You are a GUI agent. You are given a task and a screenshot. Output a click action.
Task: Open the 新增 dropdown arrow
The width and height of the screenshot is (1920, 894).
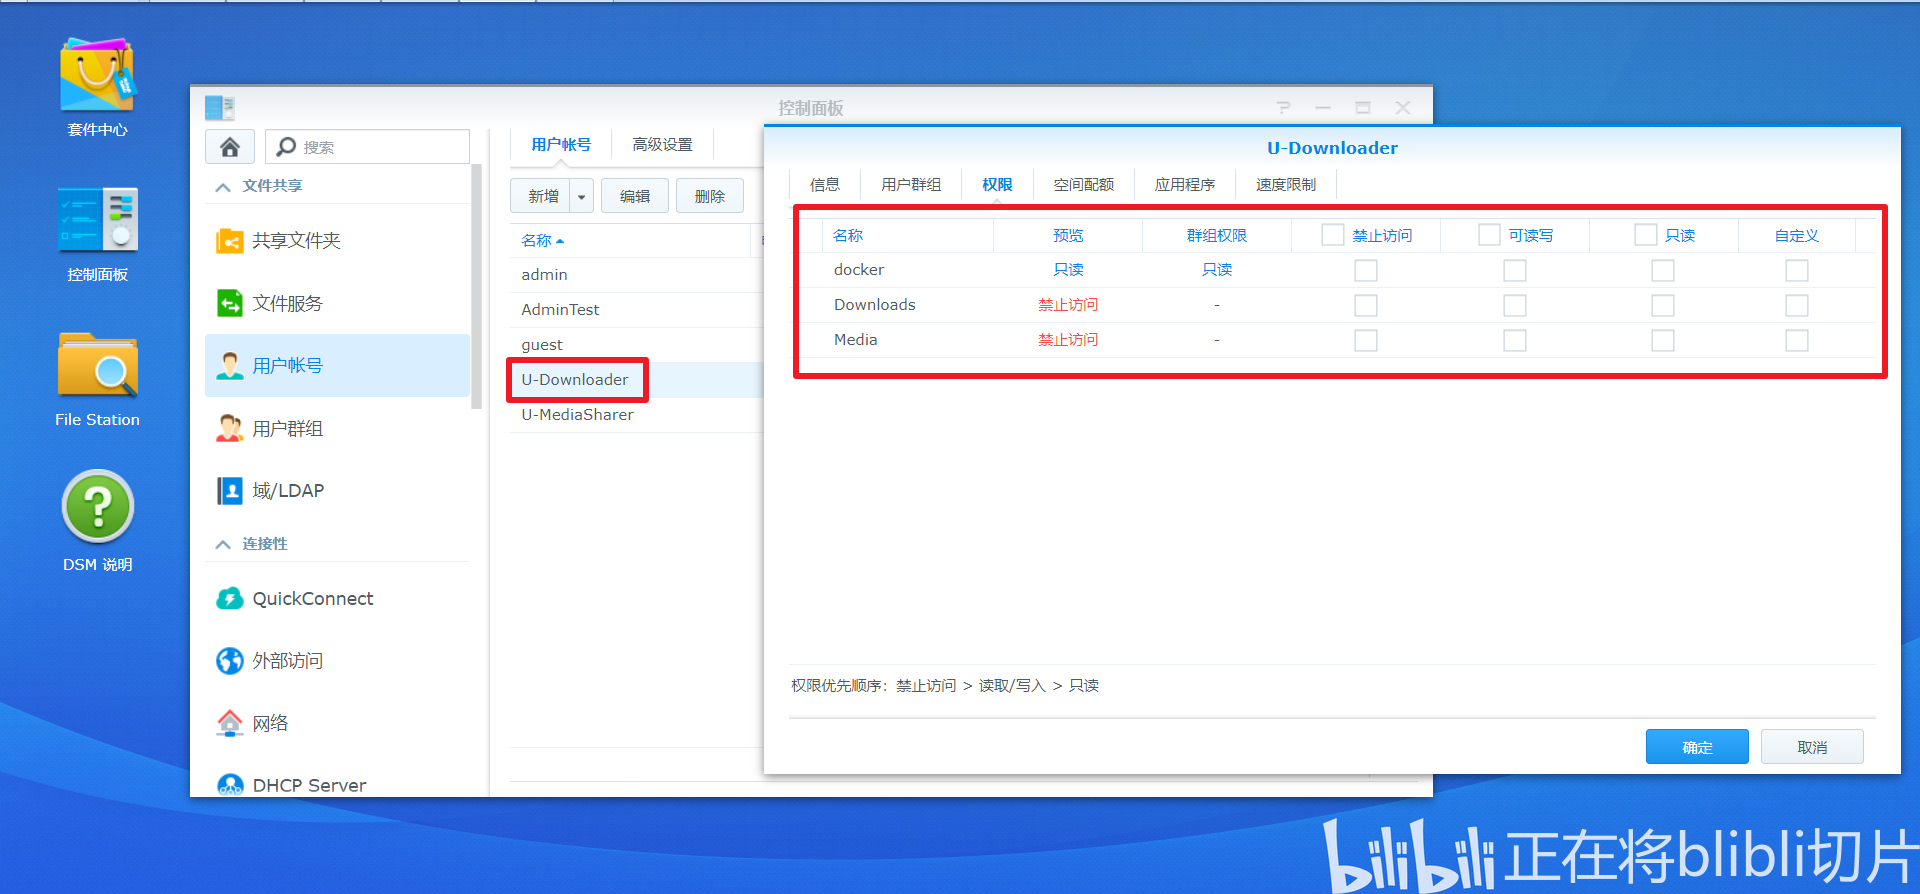(582, 196)
